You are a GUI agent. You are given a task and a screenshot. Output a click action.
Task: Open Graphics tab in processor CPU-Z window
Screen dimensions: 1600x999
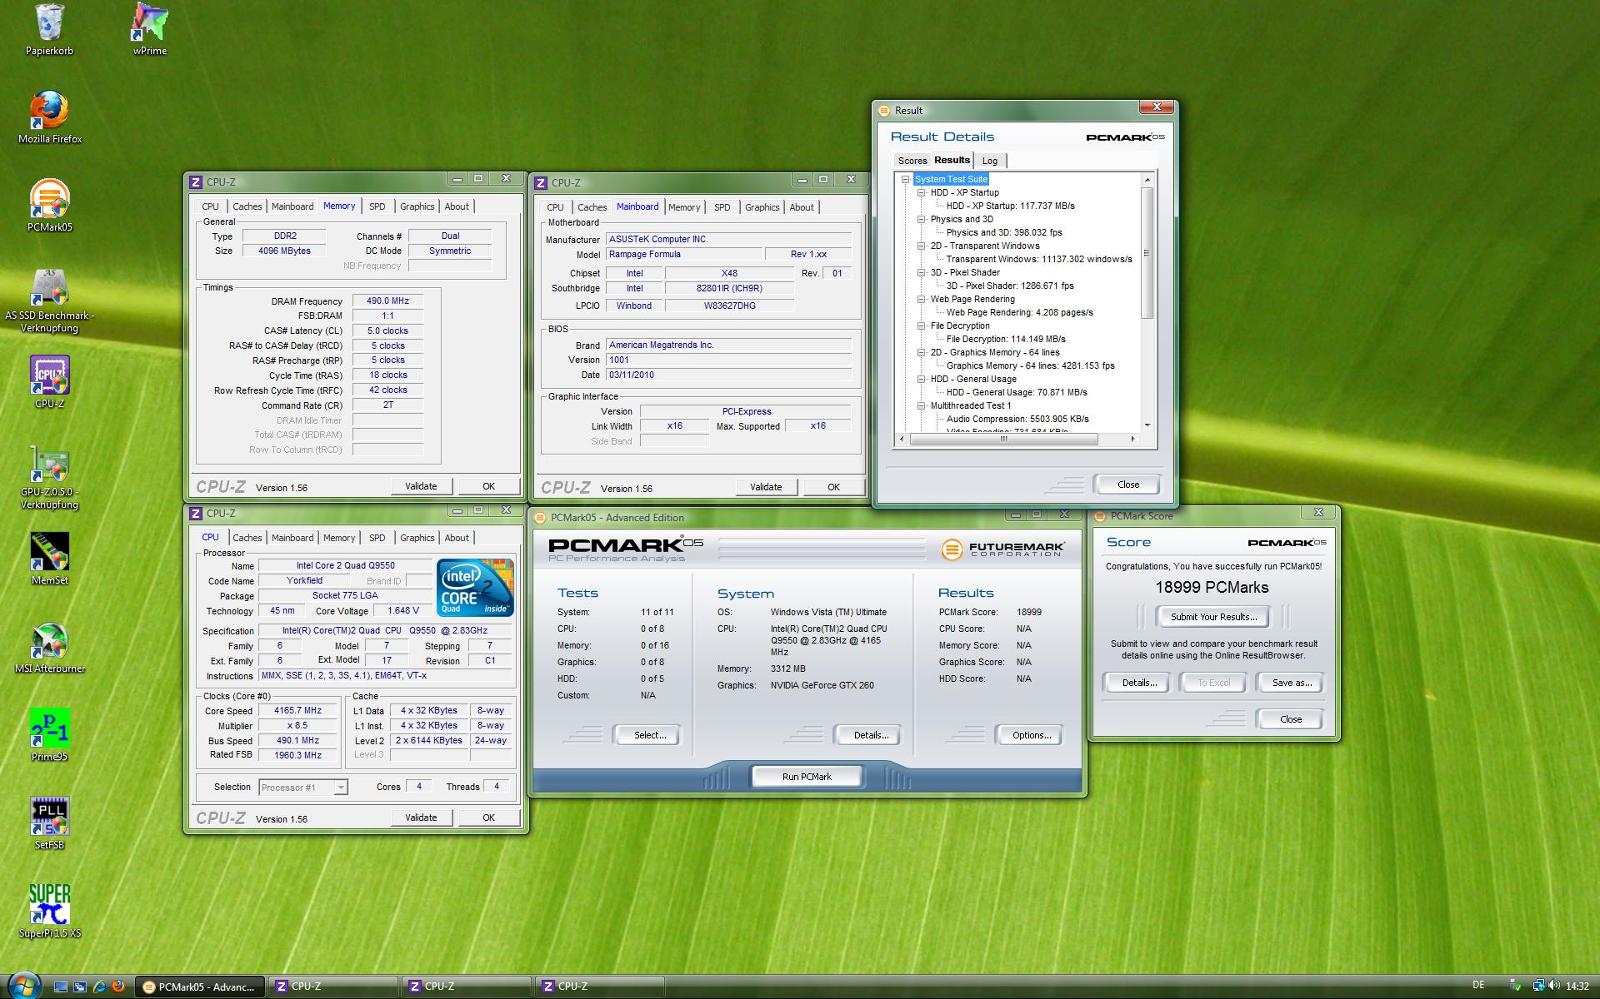(x=417, y=538)
